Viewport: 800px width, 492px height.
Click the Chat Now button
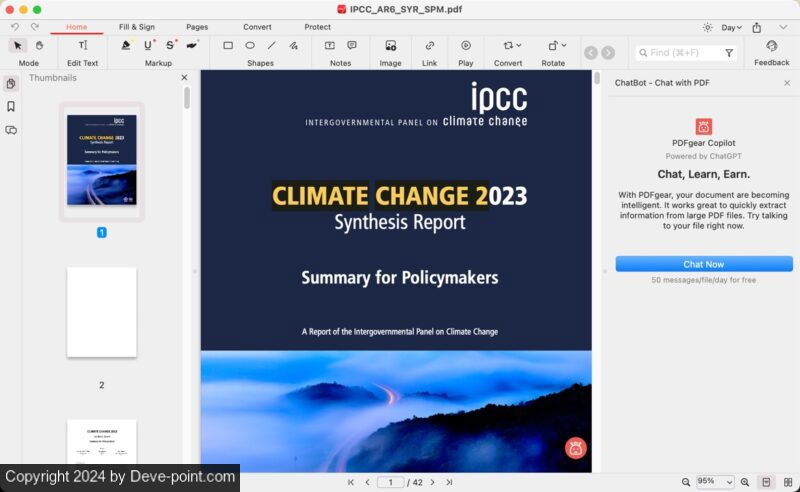tap(703, 264)
